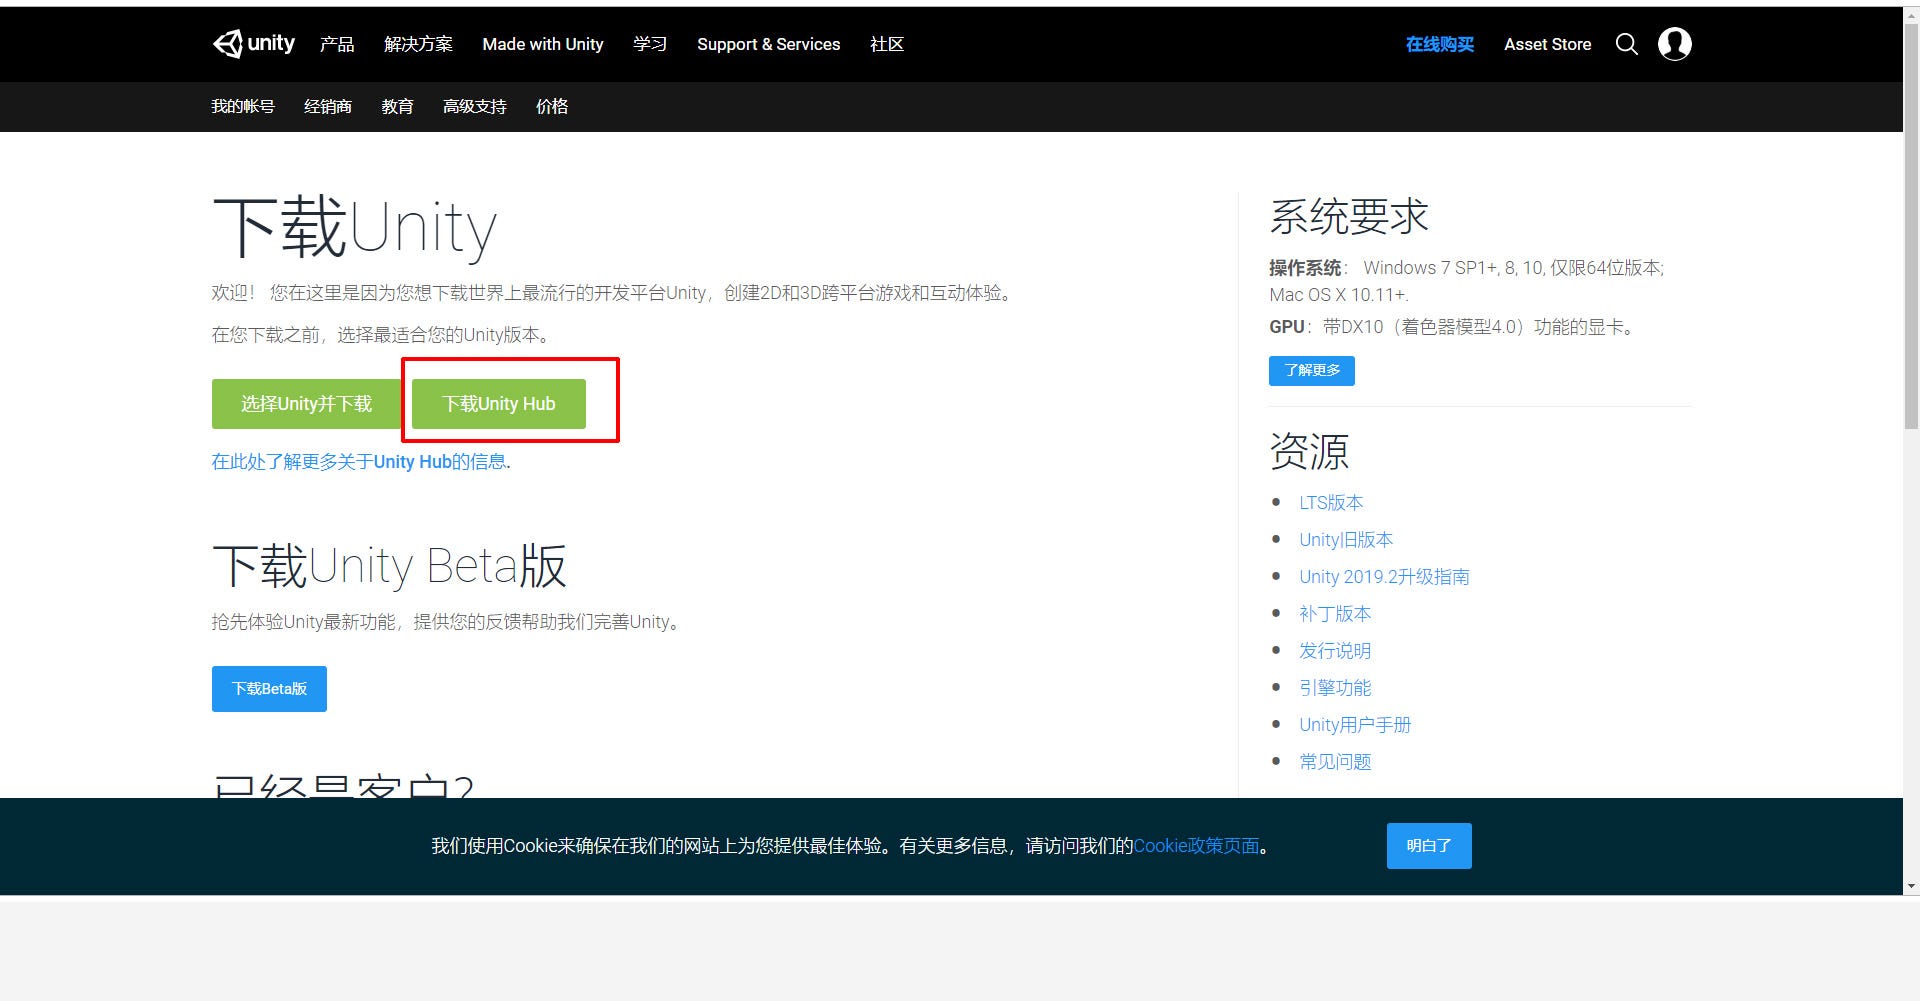Click the scrollbar down arrow
Viewport: 1920px width, 1001px height.
pos(1911,886)
